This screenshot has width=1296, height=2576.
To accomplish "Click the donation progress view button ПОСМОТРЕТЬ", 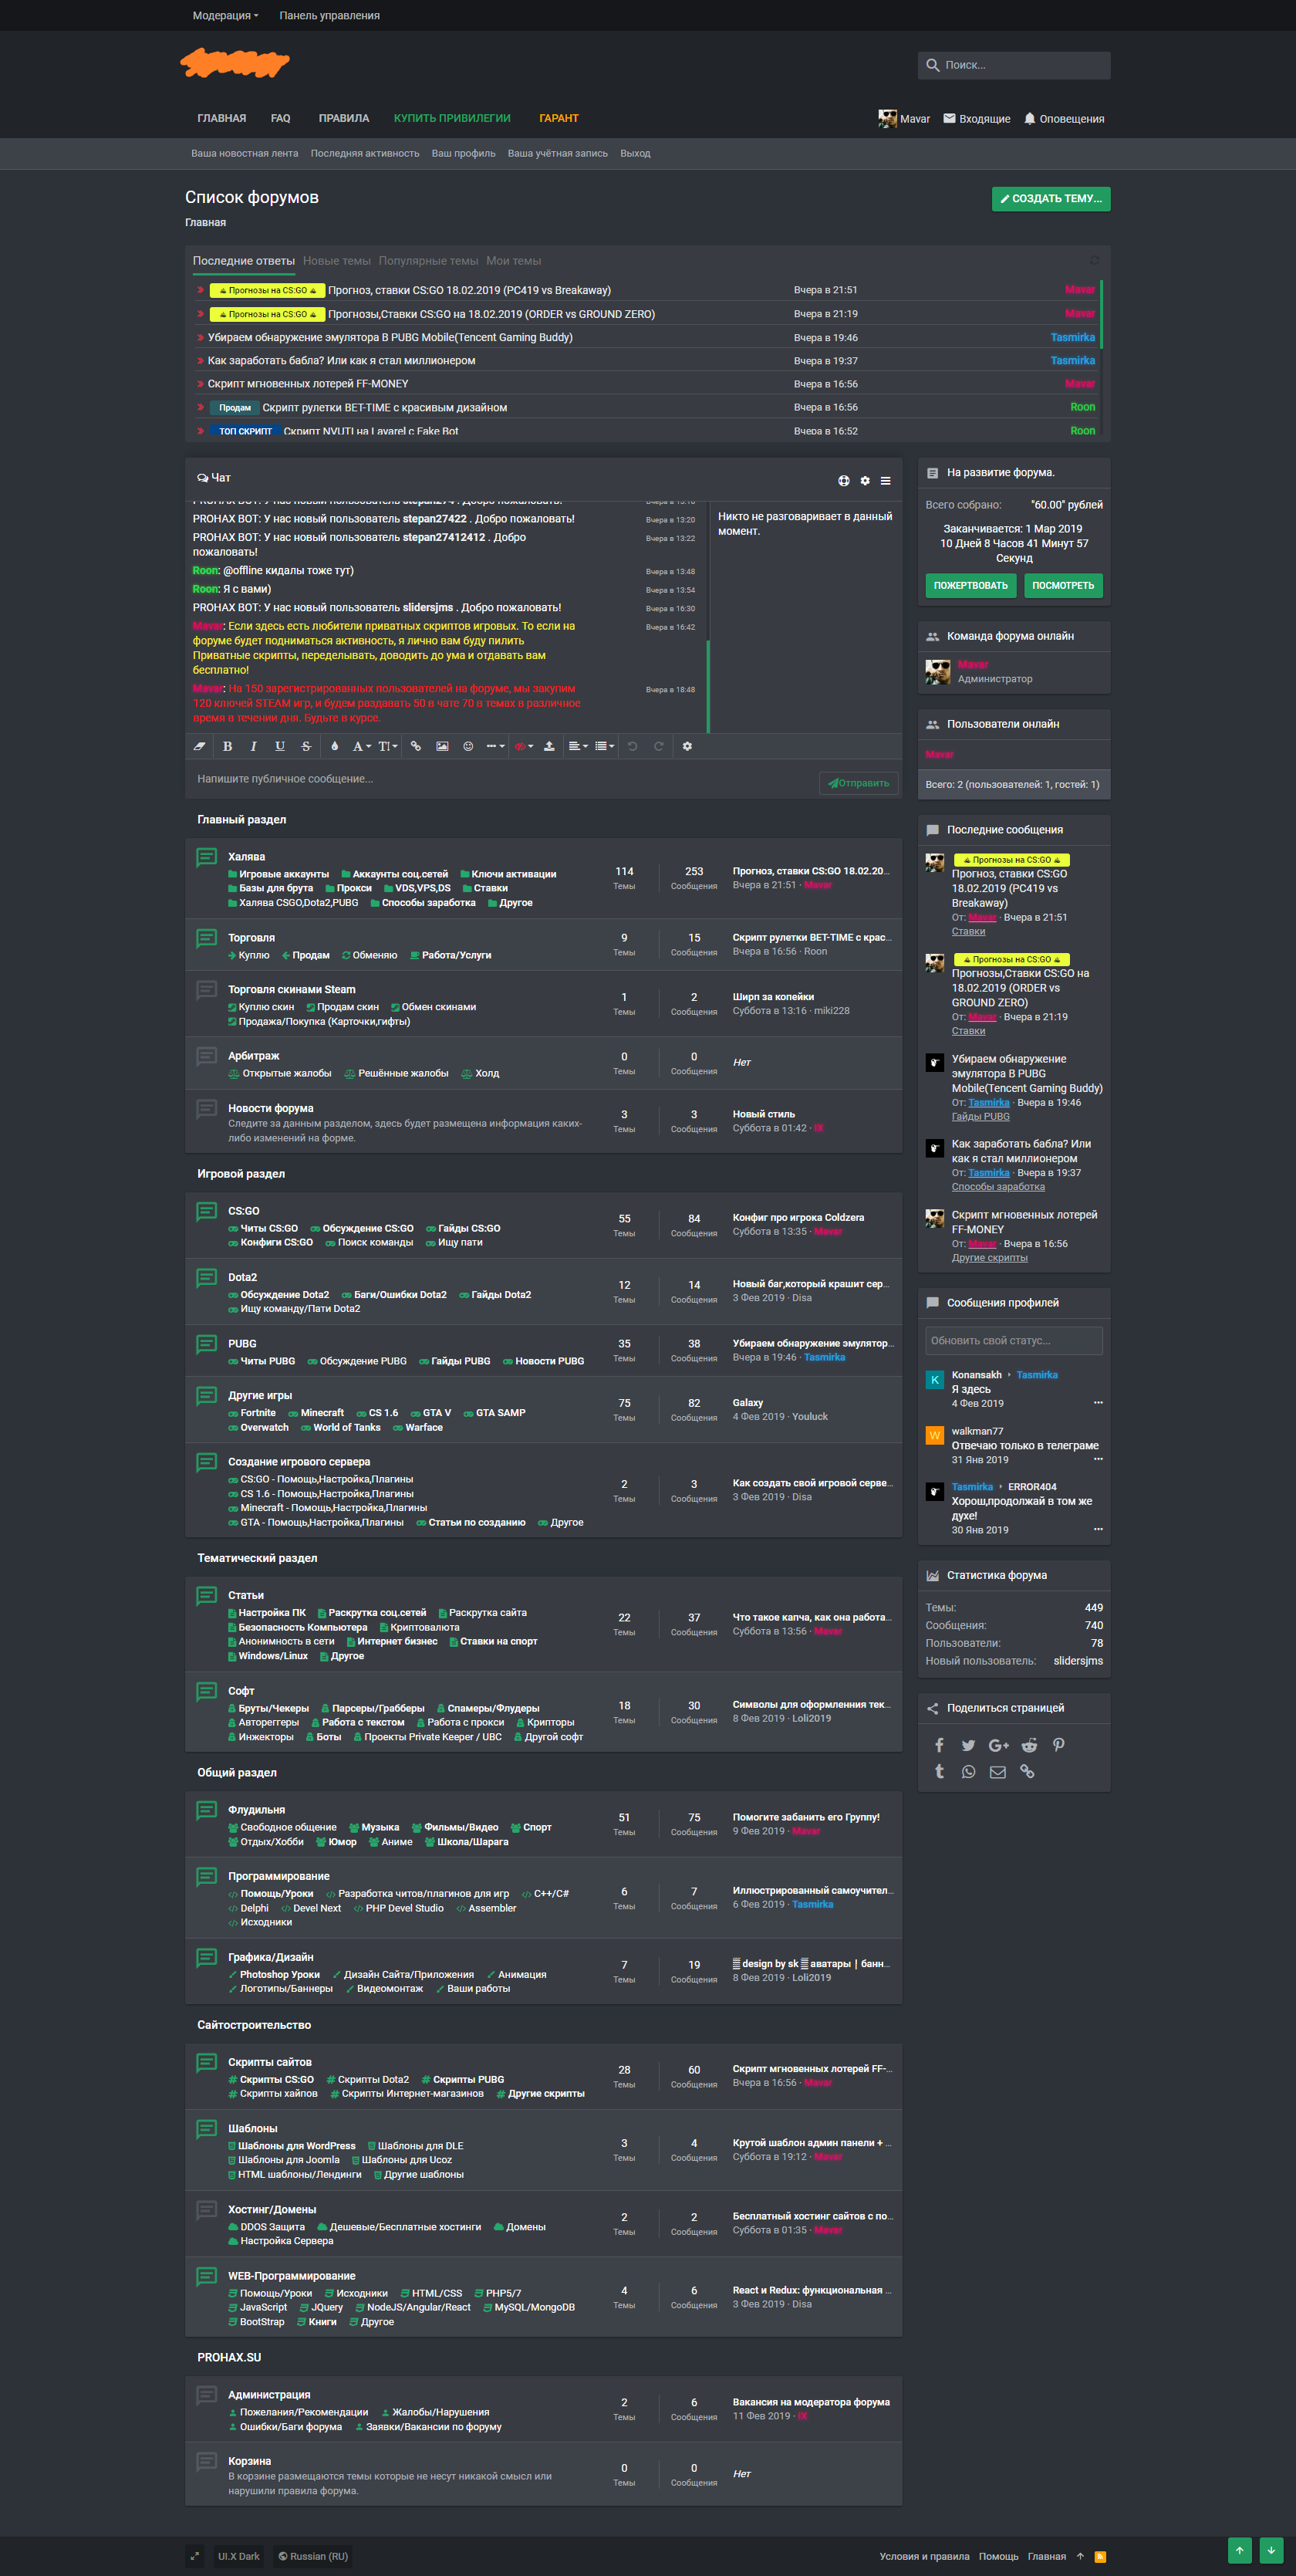I will pyautogui.click(x=1062, y=586).
